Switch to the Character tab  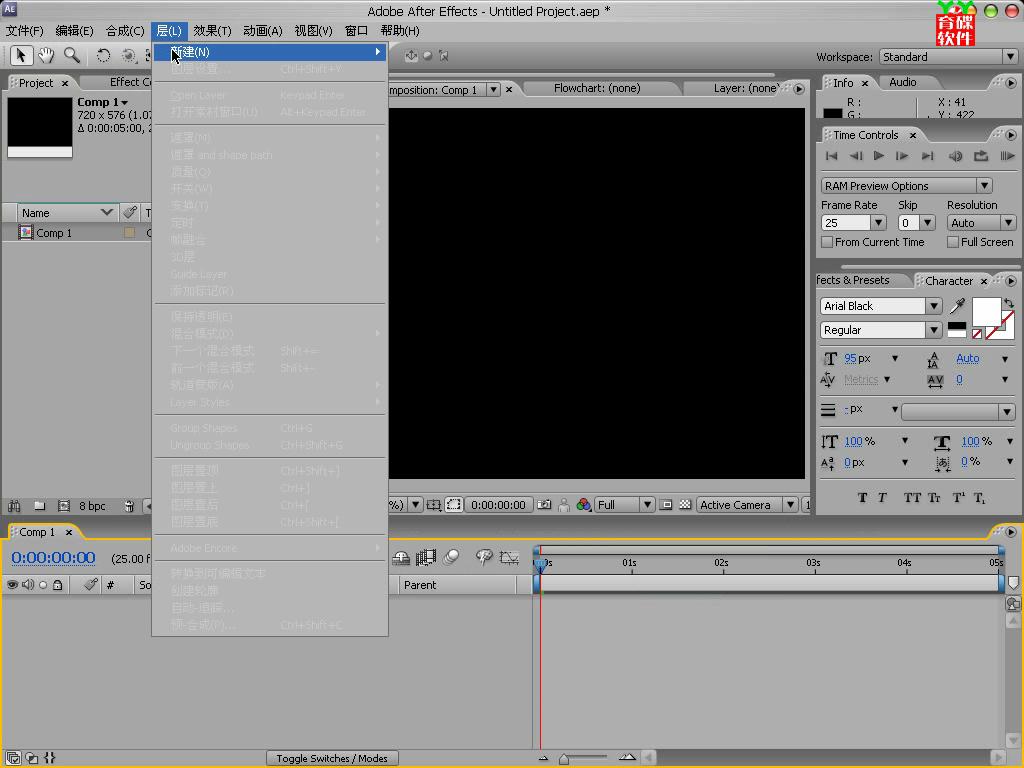(x=949, y=281)
